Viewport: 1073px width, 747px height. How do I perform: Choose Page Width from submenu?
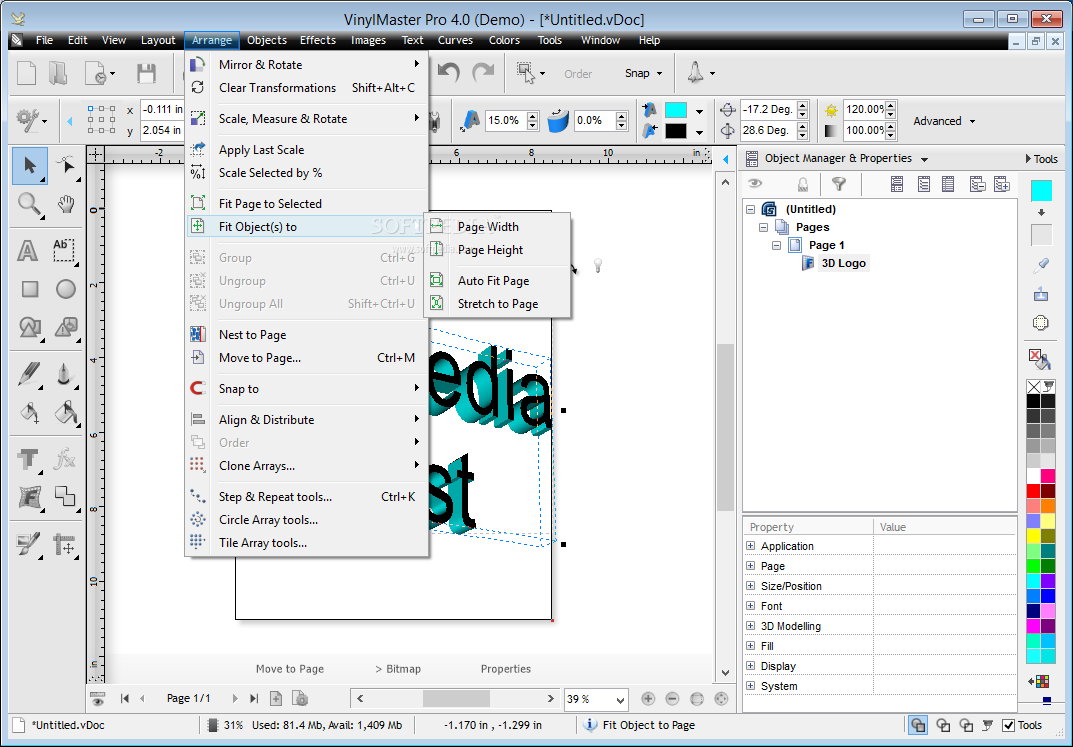tap(497, 226)
